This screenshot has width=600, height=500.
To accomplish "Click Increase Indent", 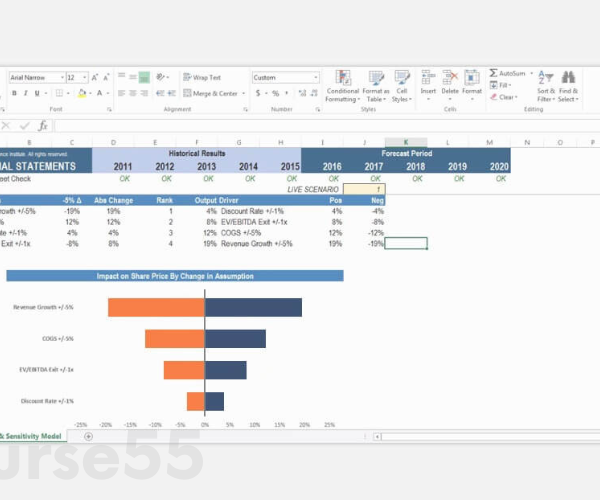I will click(171, 93).
